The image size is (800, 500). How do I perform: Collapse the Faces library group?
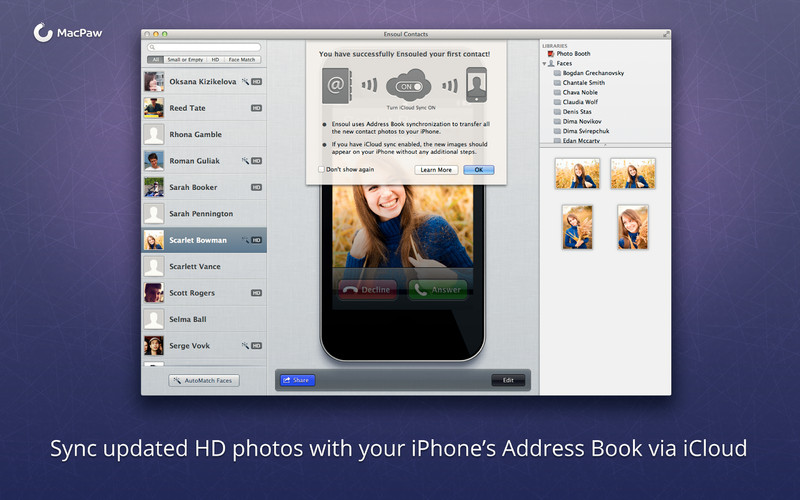[x=544, y=64]
